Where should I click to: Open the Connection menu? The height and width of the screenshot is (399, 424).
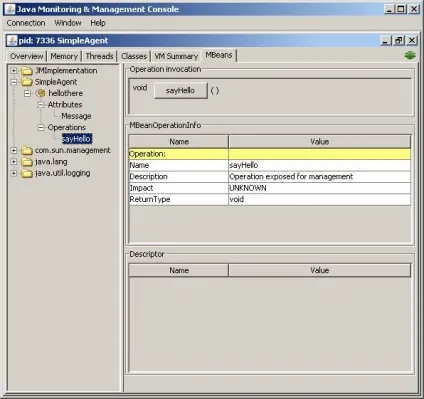point(26,23)
